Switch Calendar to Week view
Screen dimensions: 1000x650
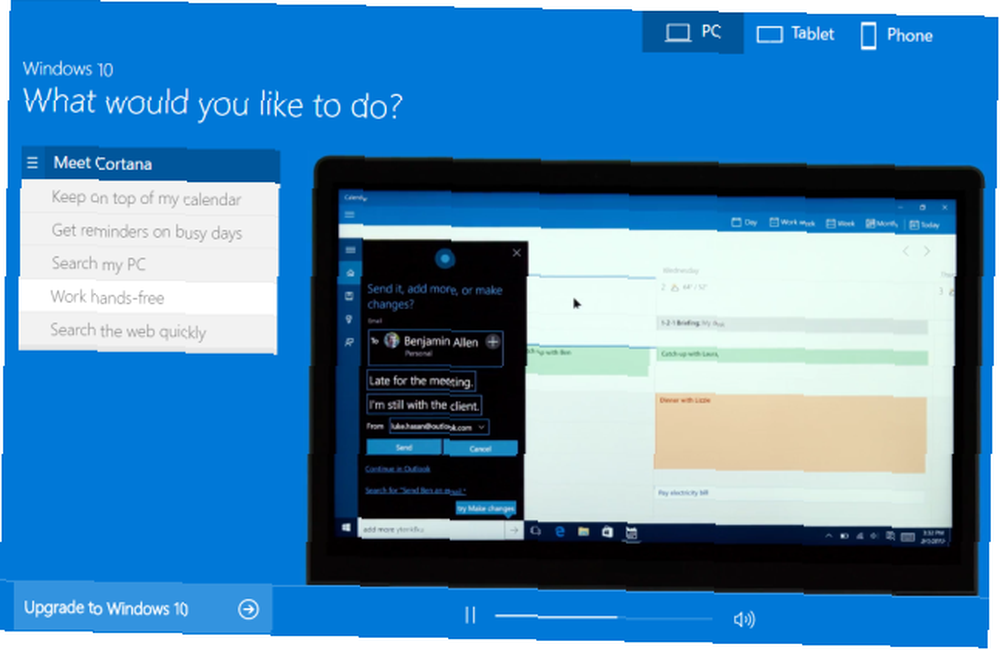pos(840,223)
